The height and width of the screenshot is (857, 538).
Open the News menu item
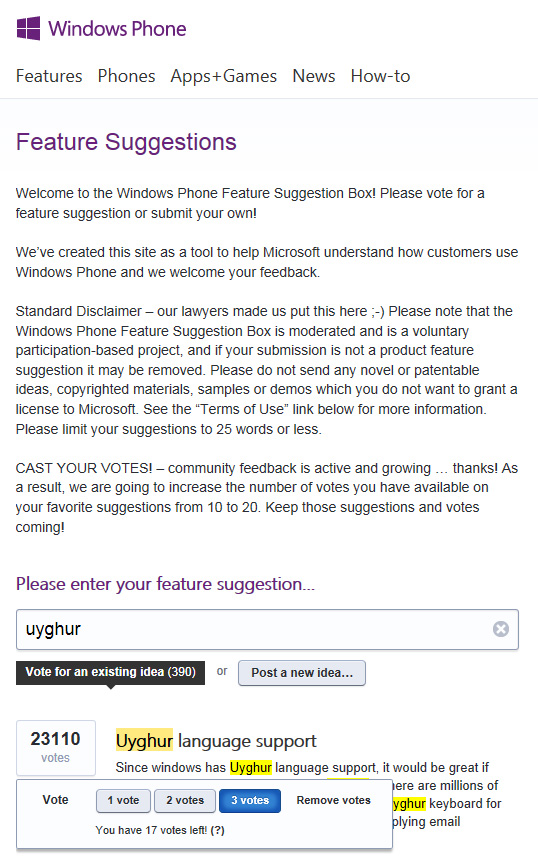click(314, 76)
